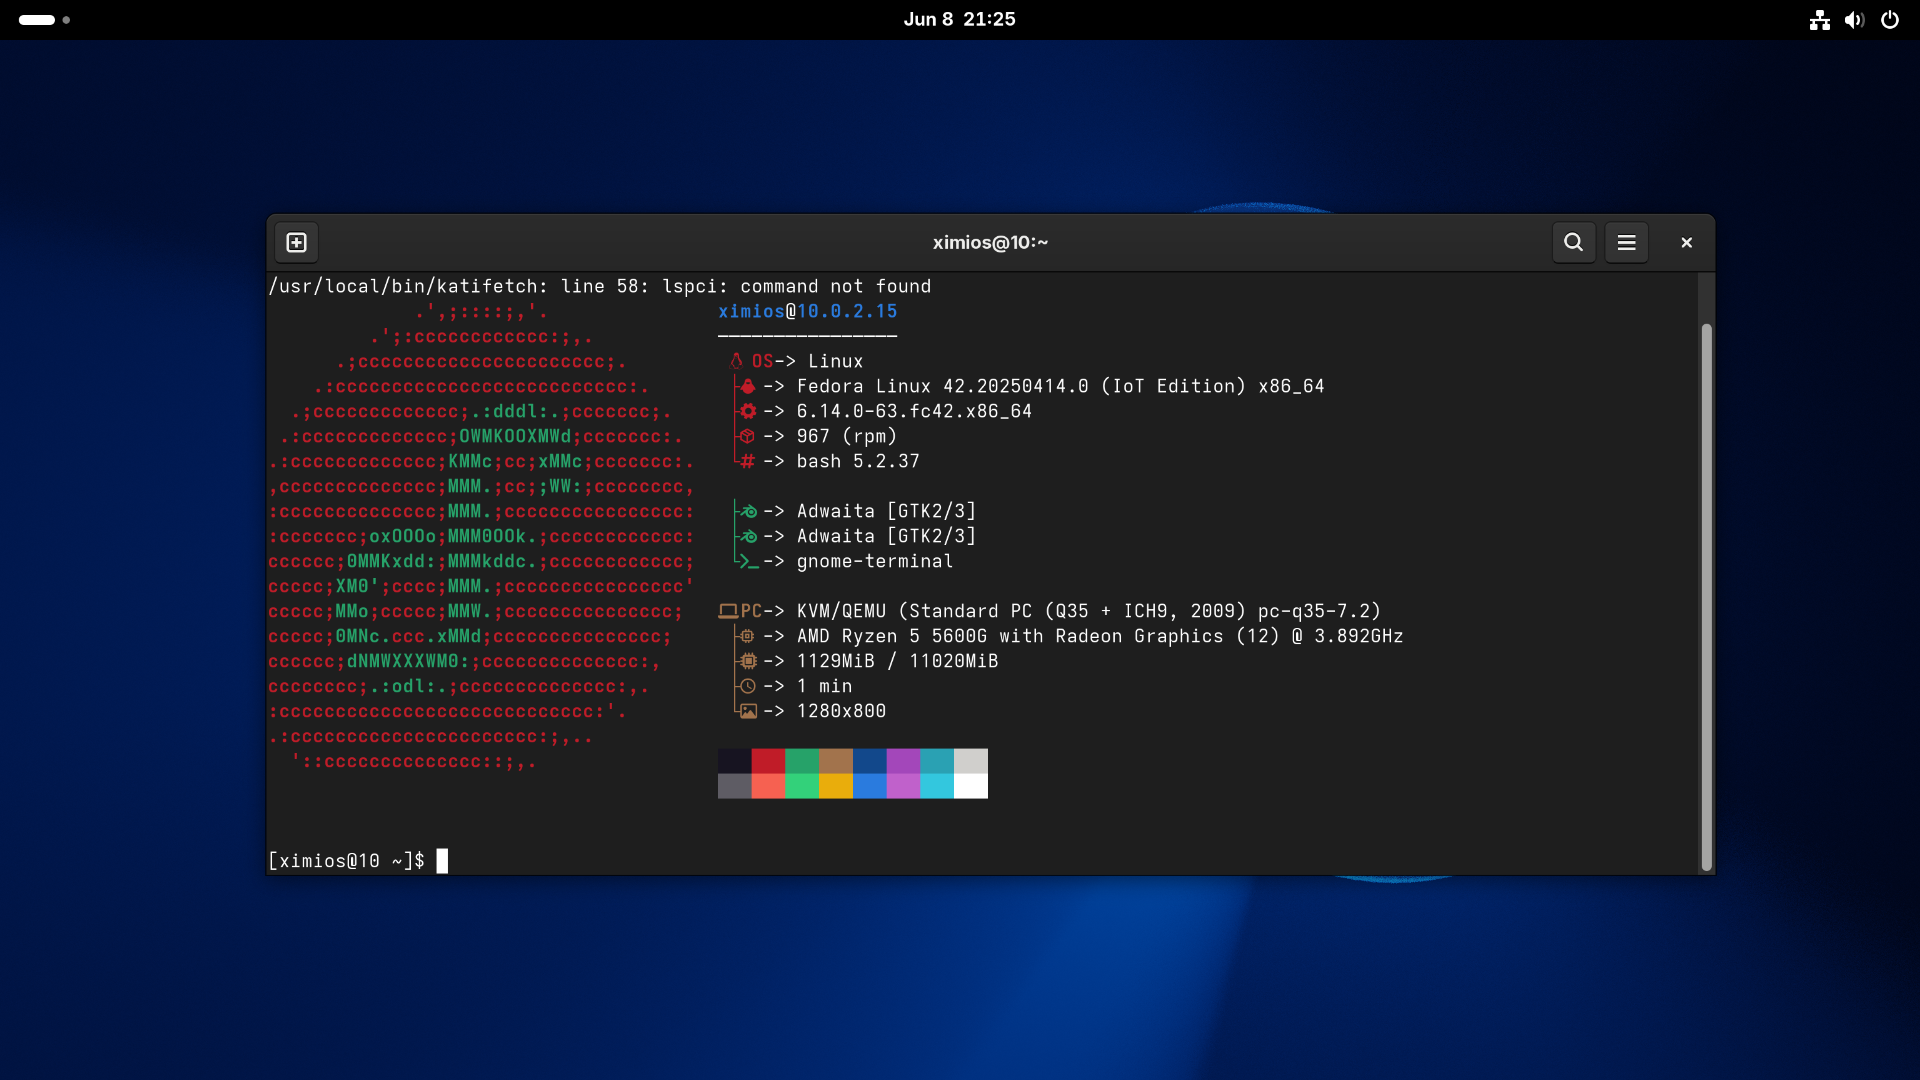The height and width of the screenshot is (1080, 1920).
Task: Click the ximios@10.0.2.15 header text
Action: (x=807, y=311)
